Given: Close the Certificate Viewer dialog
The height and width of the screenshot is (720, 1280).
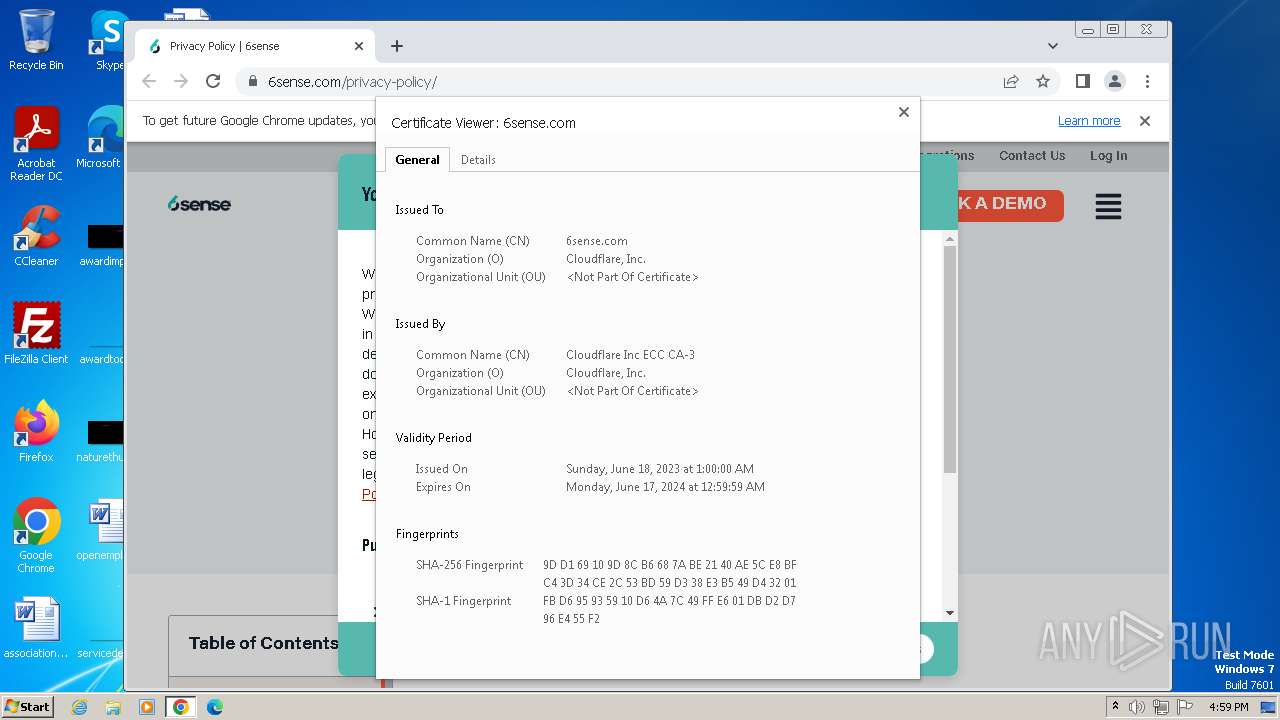Looking at the screenshot, I should [903, 112].
